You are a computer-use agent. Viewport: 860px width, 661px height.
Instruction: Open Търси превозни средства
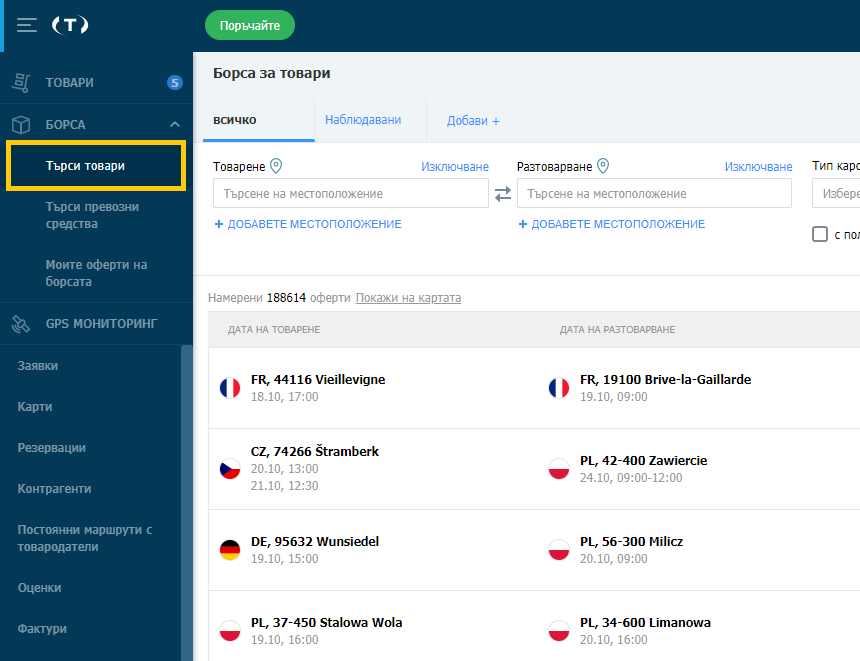[x=92, y=215]
